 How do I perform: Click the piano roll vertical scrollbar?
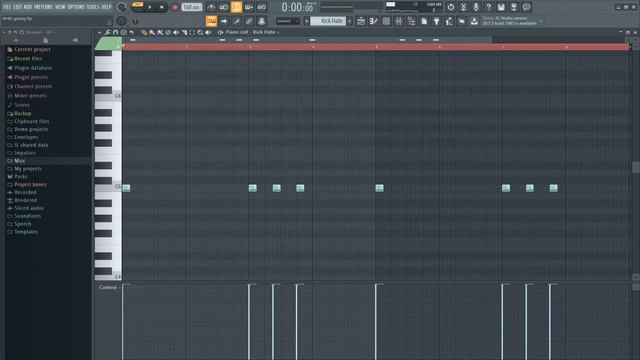636,167
